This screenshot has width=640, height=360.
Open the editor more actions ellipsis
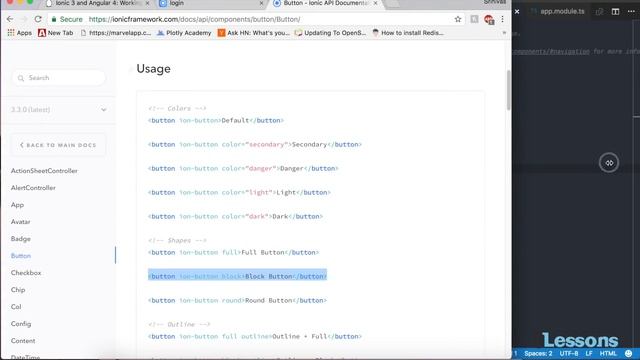pos(631,11)
